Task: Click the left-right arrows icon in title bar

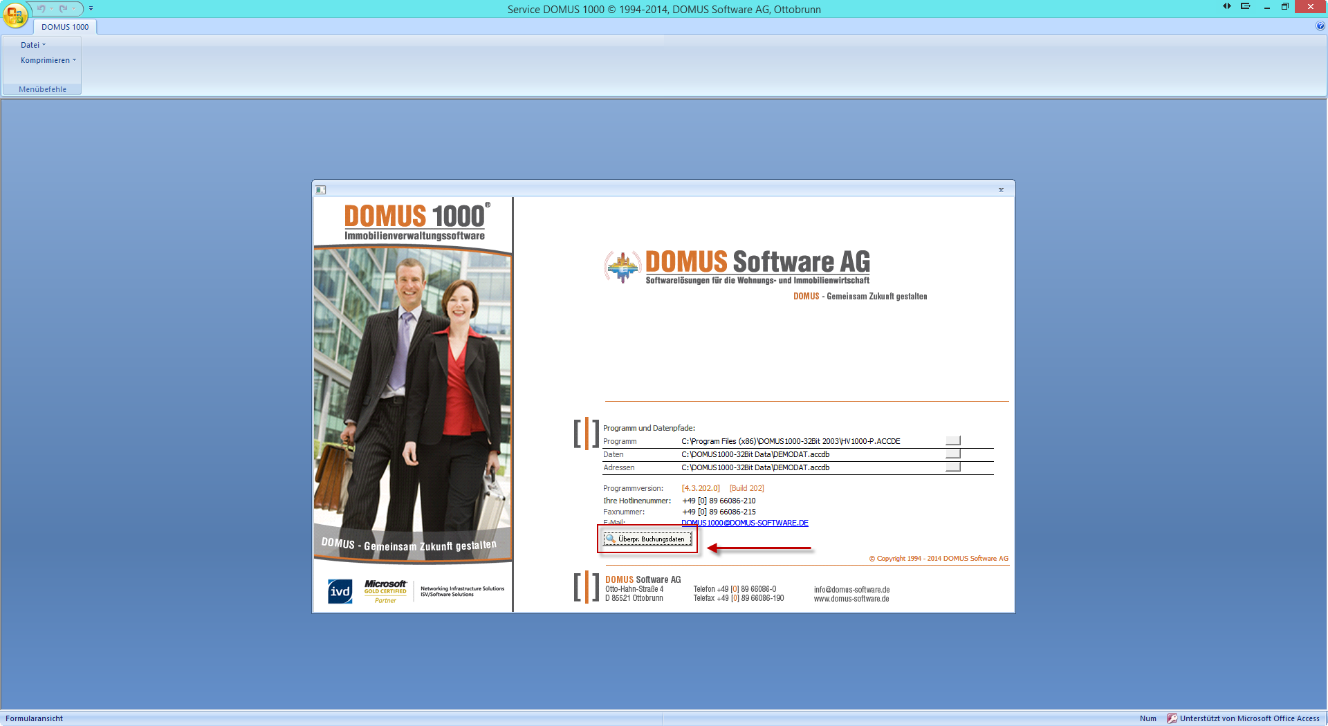Action: (1228, 6)
